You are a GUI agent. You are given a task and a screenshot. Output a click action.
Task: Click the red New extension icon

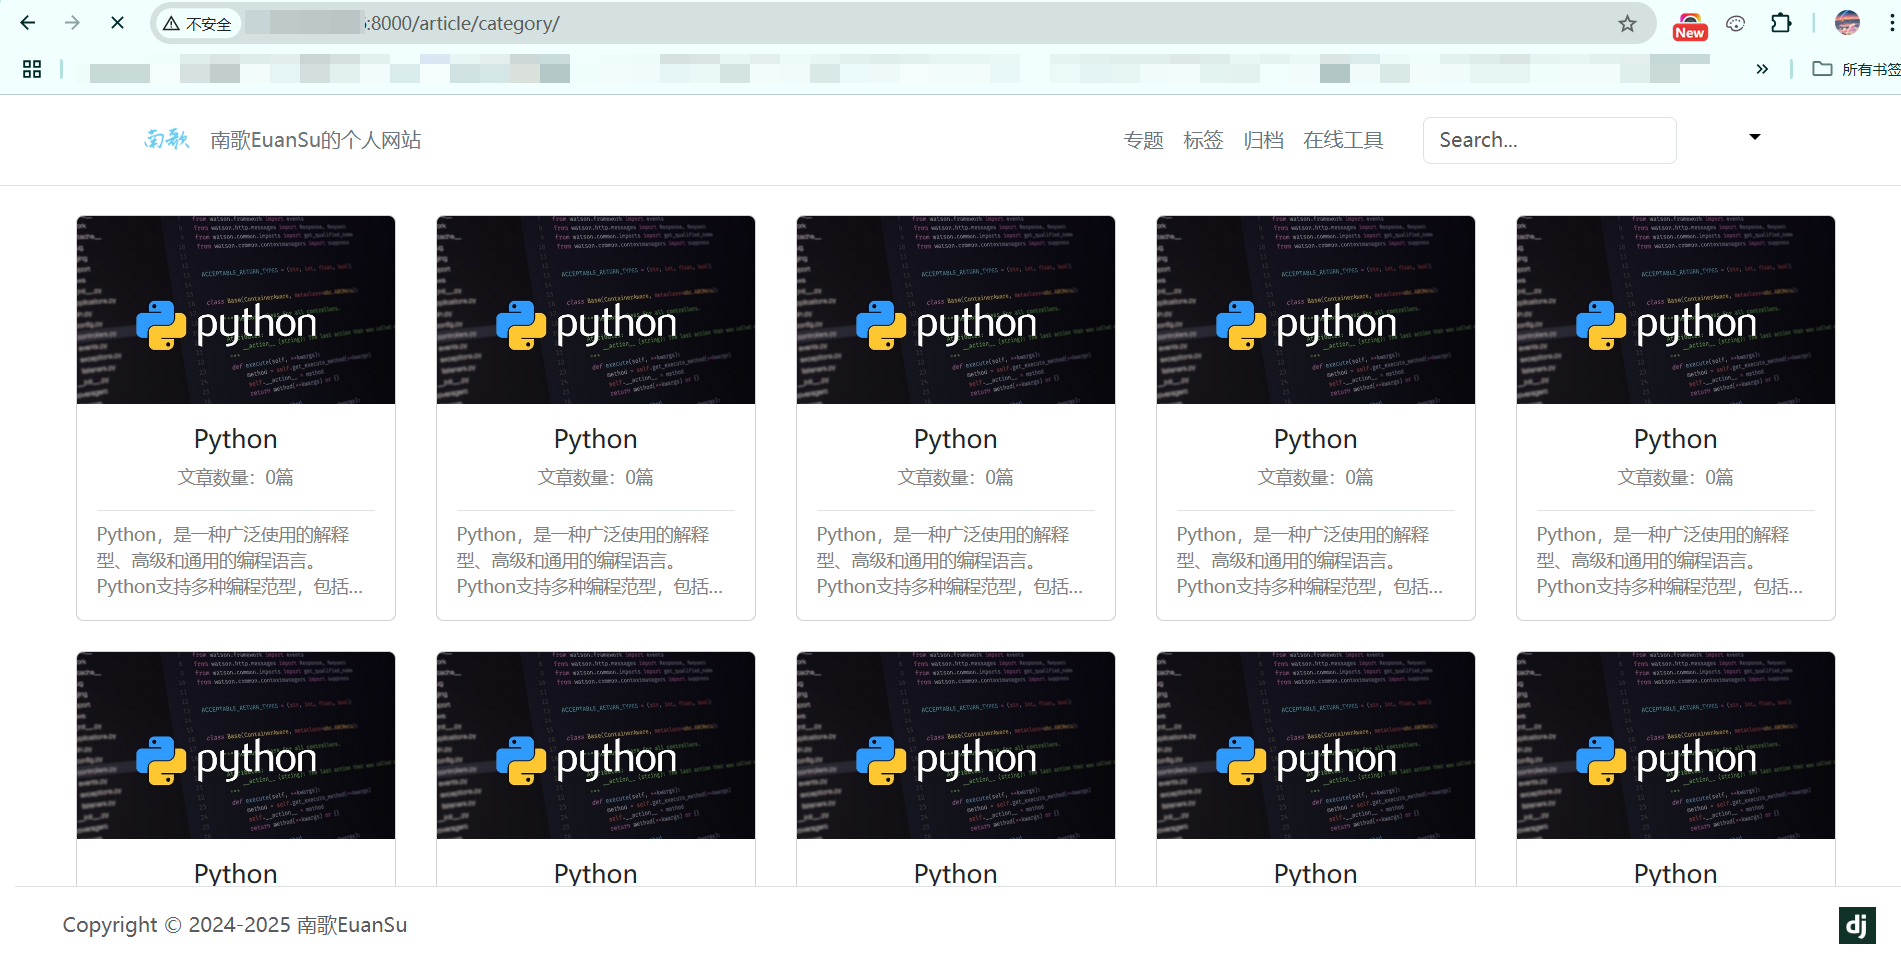tap(1689, 25)
